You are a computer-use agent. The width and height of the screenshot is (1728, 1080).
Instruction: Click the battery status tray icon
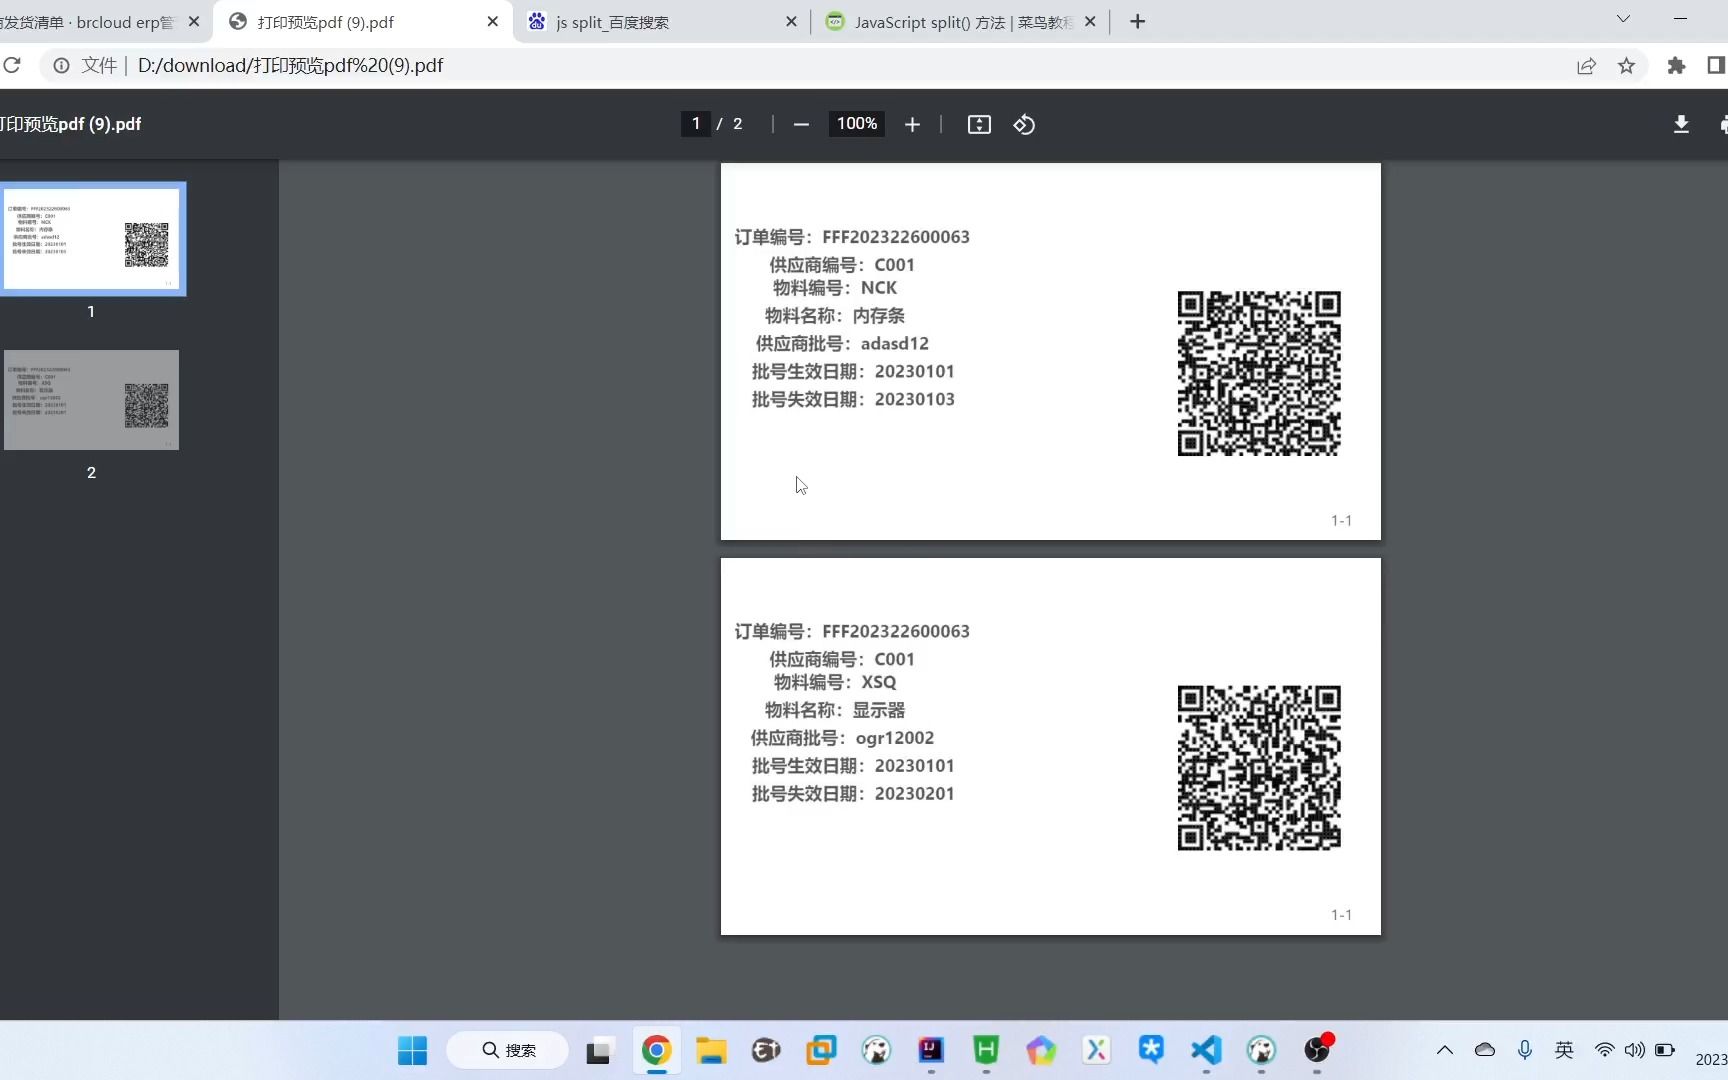coord(1665,1050)
